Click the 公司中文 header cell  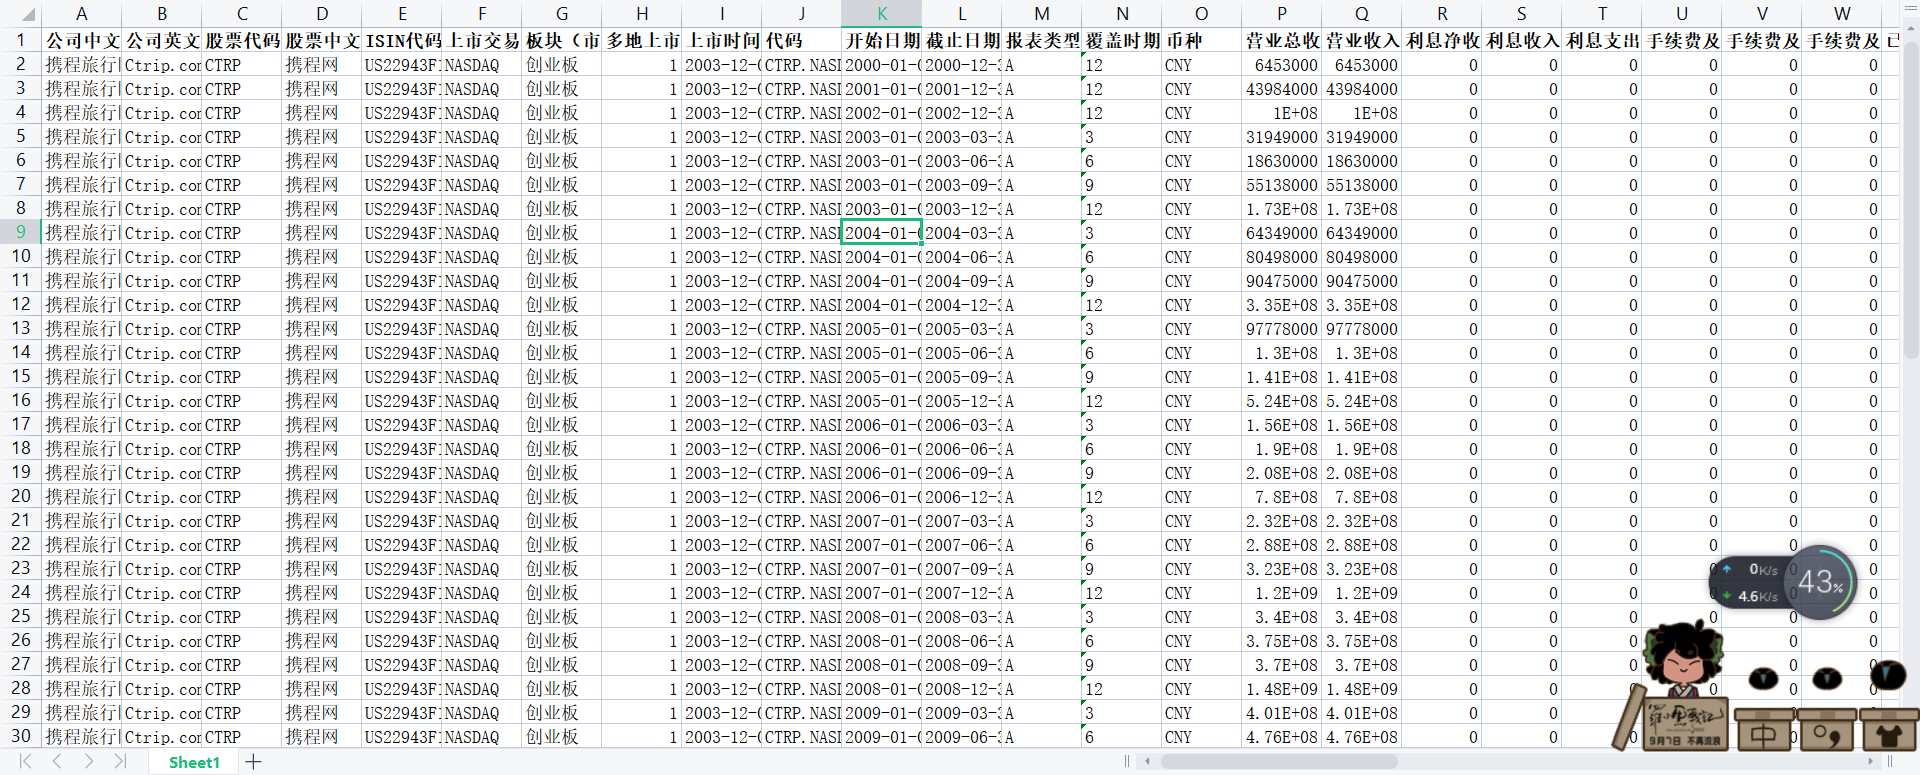point(82,40)
